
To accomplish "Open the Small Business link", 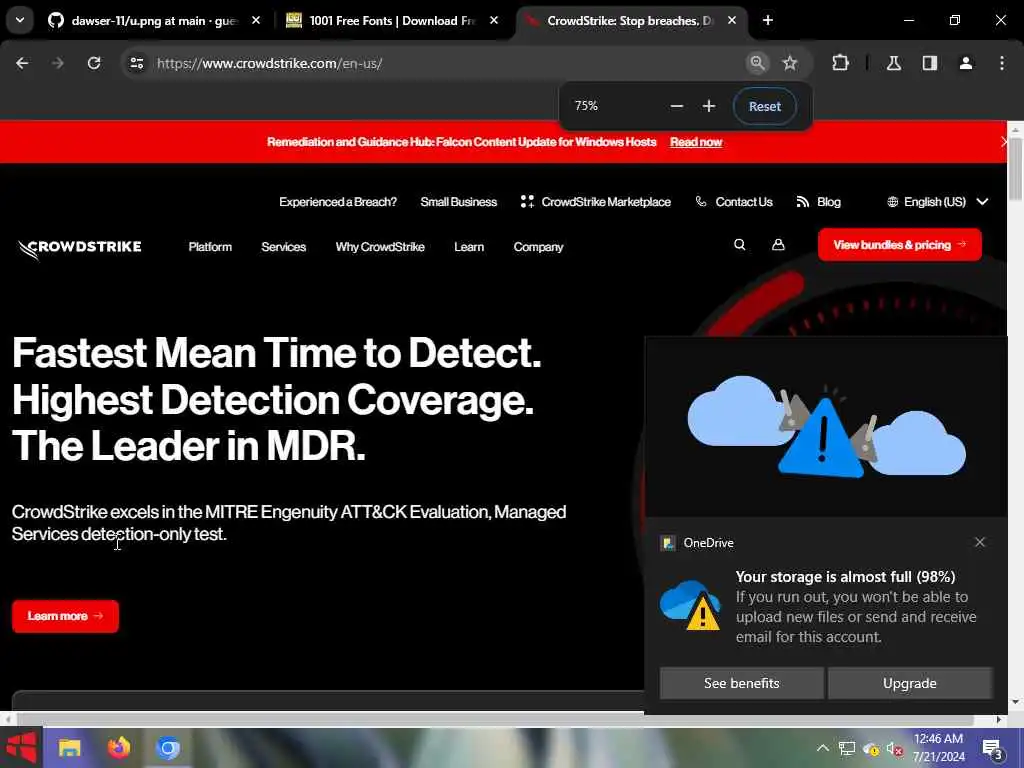I will coord(458,202).
